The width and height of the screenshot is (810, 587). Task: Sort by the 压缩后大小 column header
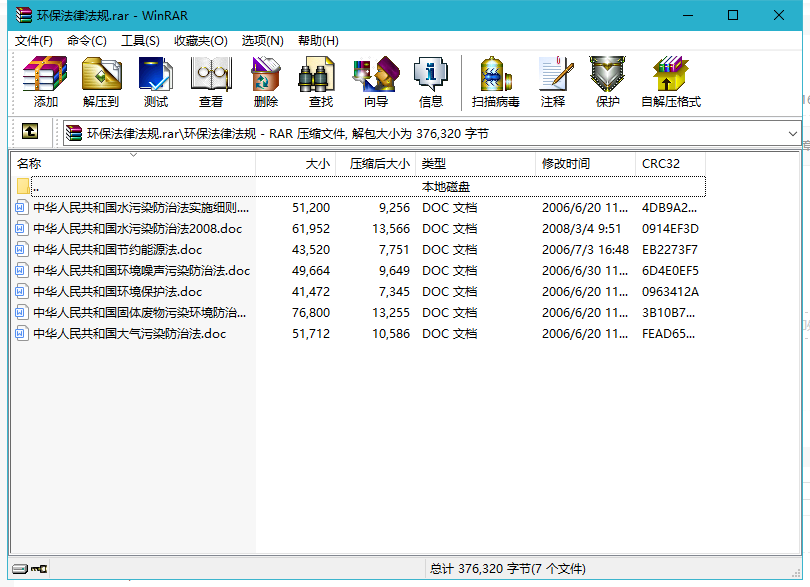coord(376,164)
